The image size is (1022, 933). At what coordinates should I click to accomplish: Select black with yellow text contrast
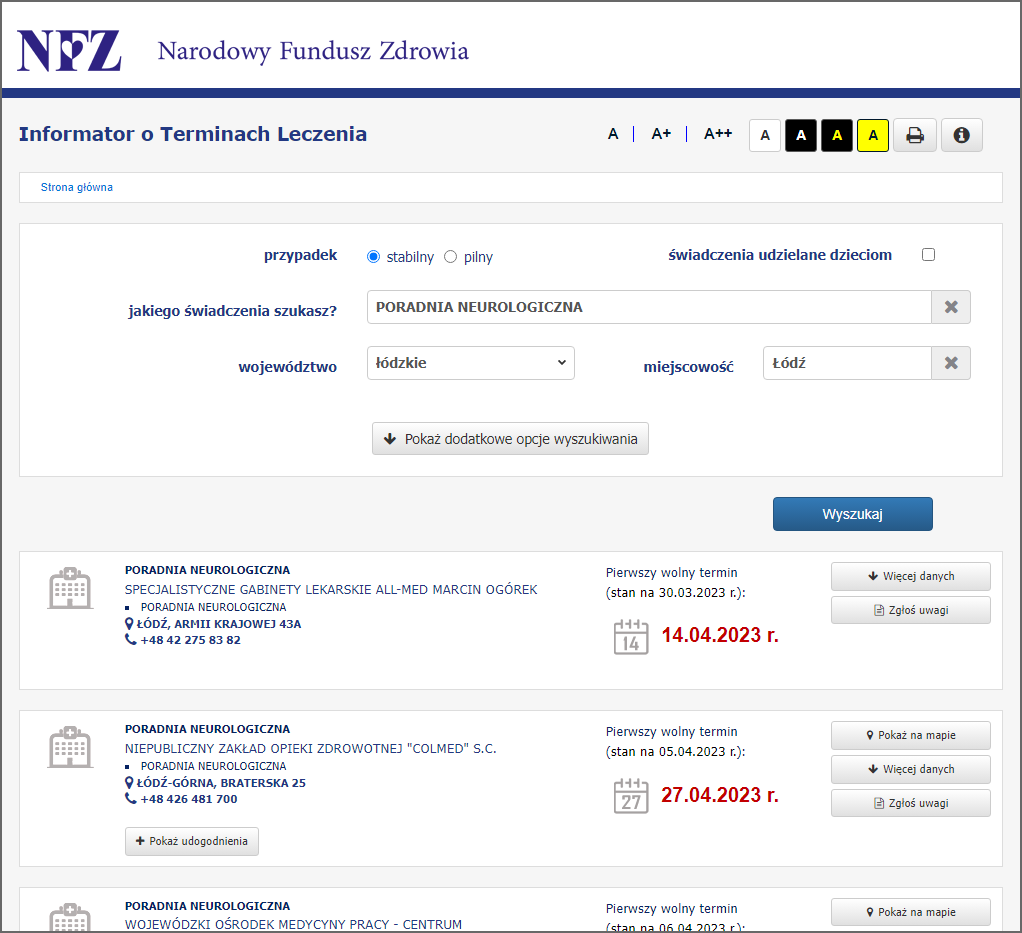pos(837,136)
